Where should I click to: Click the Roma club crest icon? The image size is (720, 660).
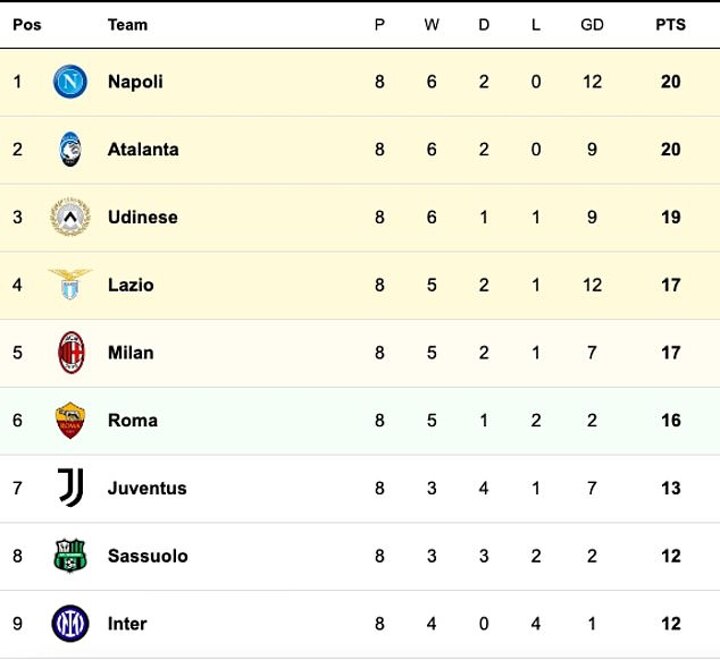coord(70,420)
